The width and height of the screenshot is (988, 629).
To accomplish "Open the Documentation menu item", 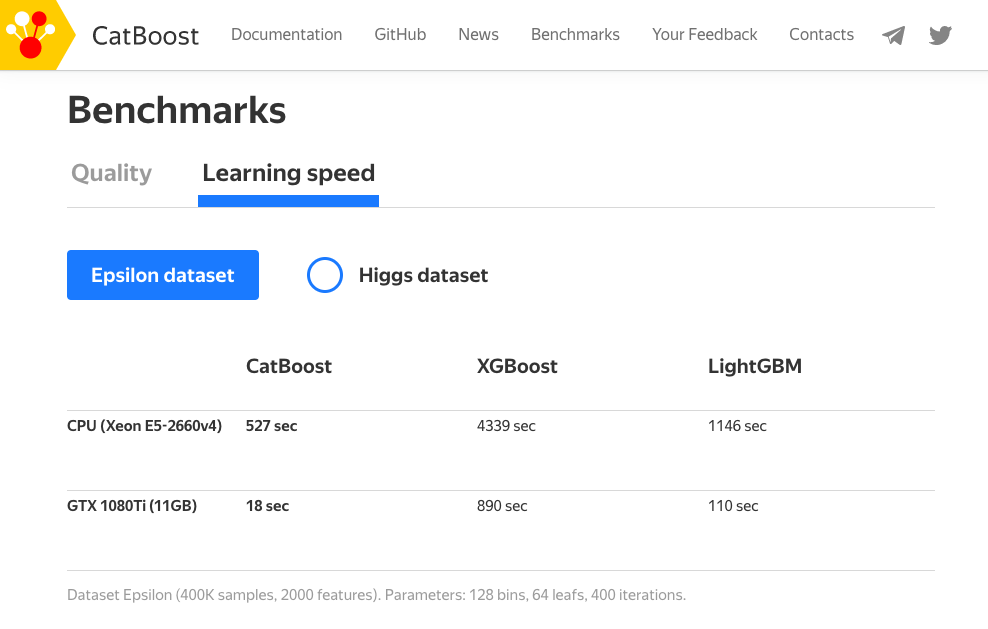I will [x=286, y=34].
